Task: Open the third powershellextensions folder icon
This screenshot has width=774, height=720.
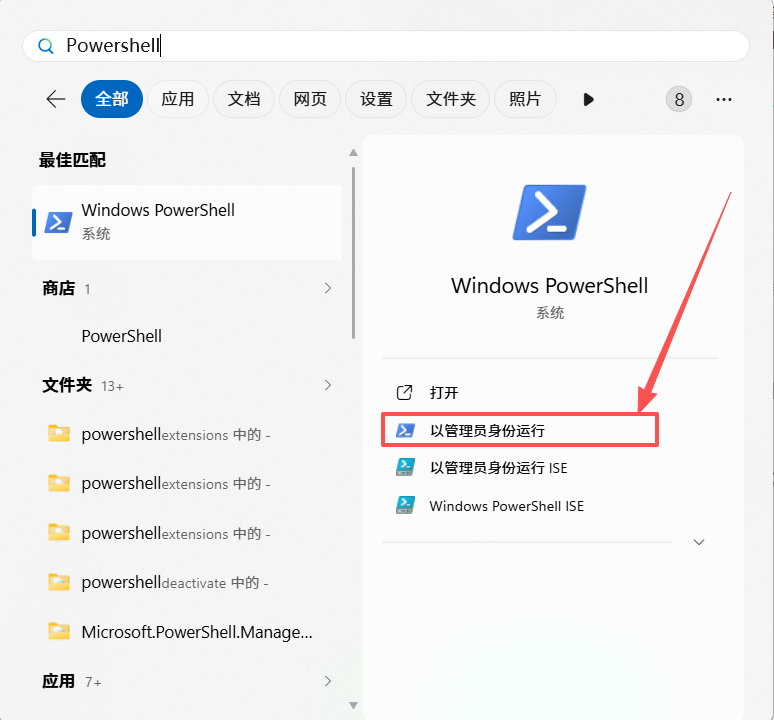Action: click(59, 532)
